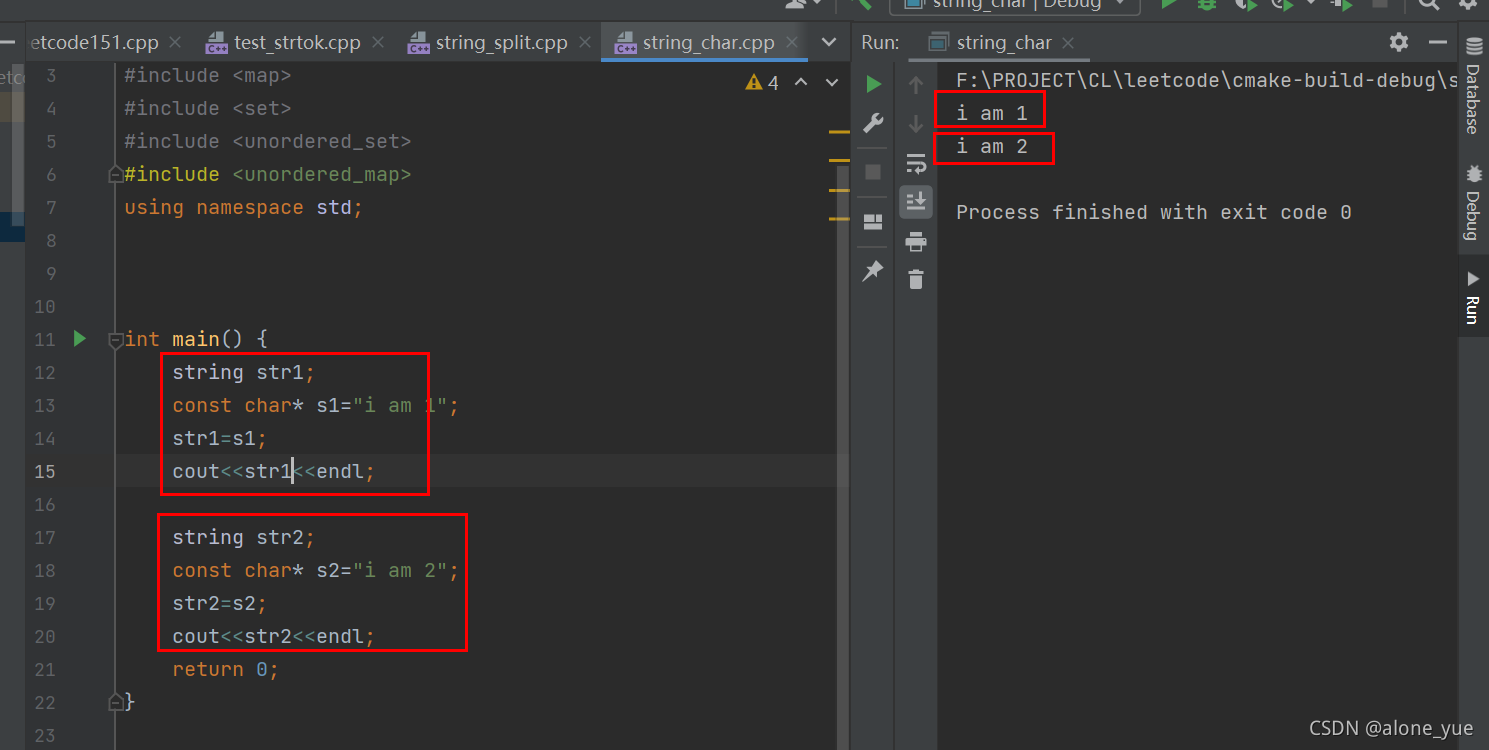Restore layout in Run panel

873,222
